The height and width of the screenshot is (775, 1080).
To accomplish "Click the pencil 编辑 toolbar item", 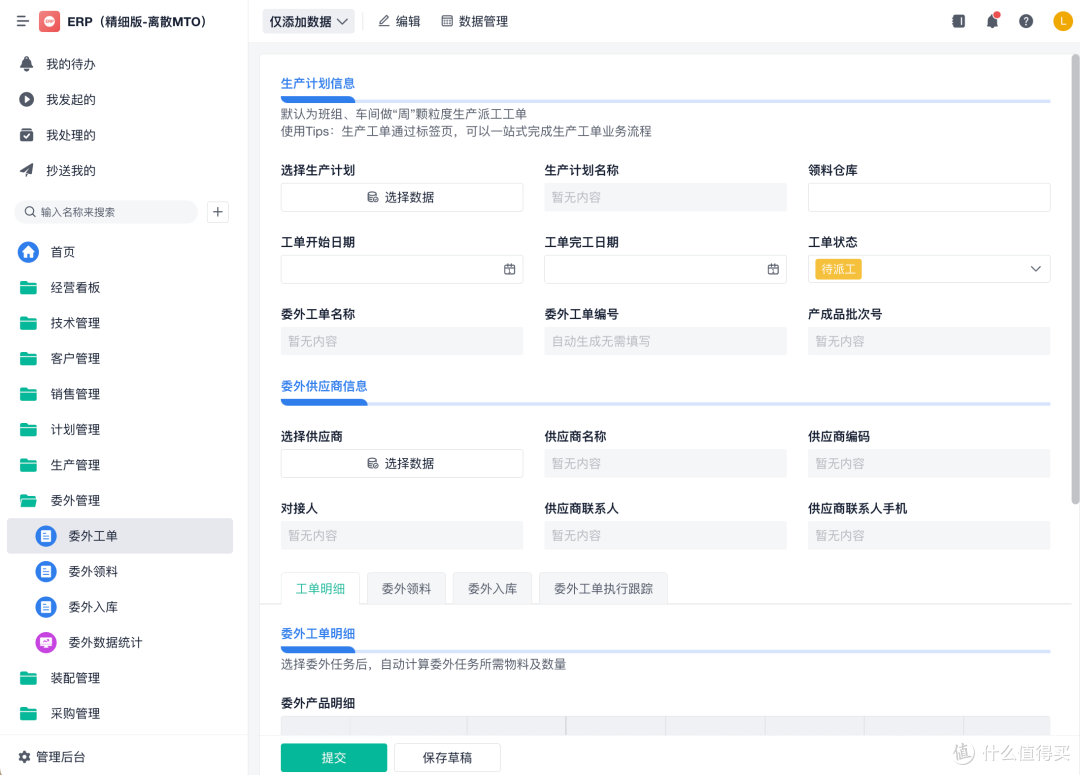I will point(399,21).
